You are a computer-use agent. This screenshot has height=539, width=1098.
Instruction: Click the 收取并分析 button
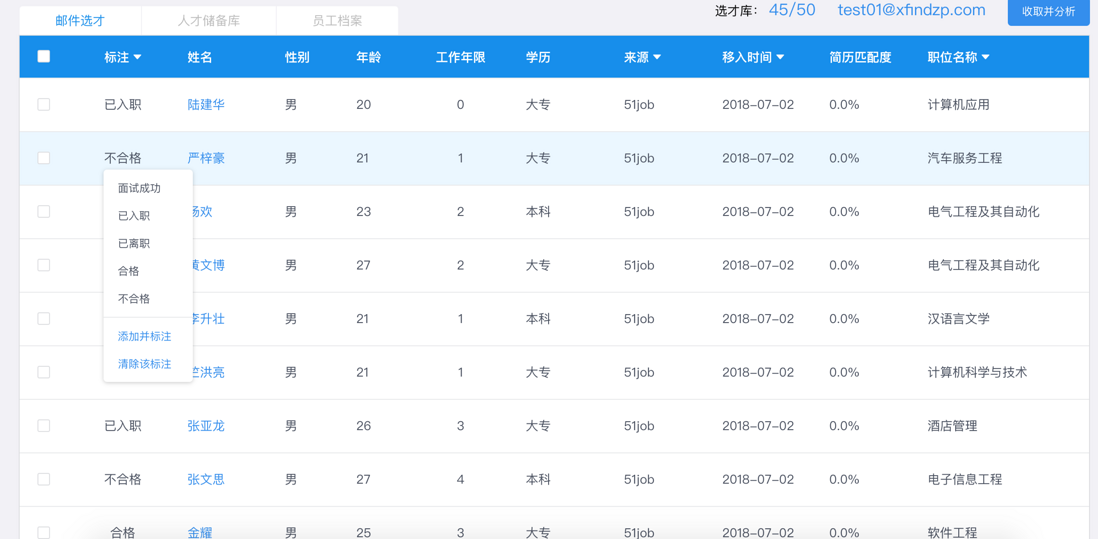(x=1048, y=12)
